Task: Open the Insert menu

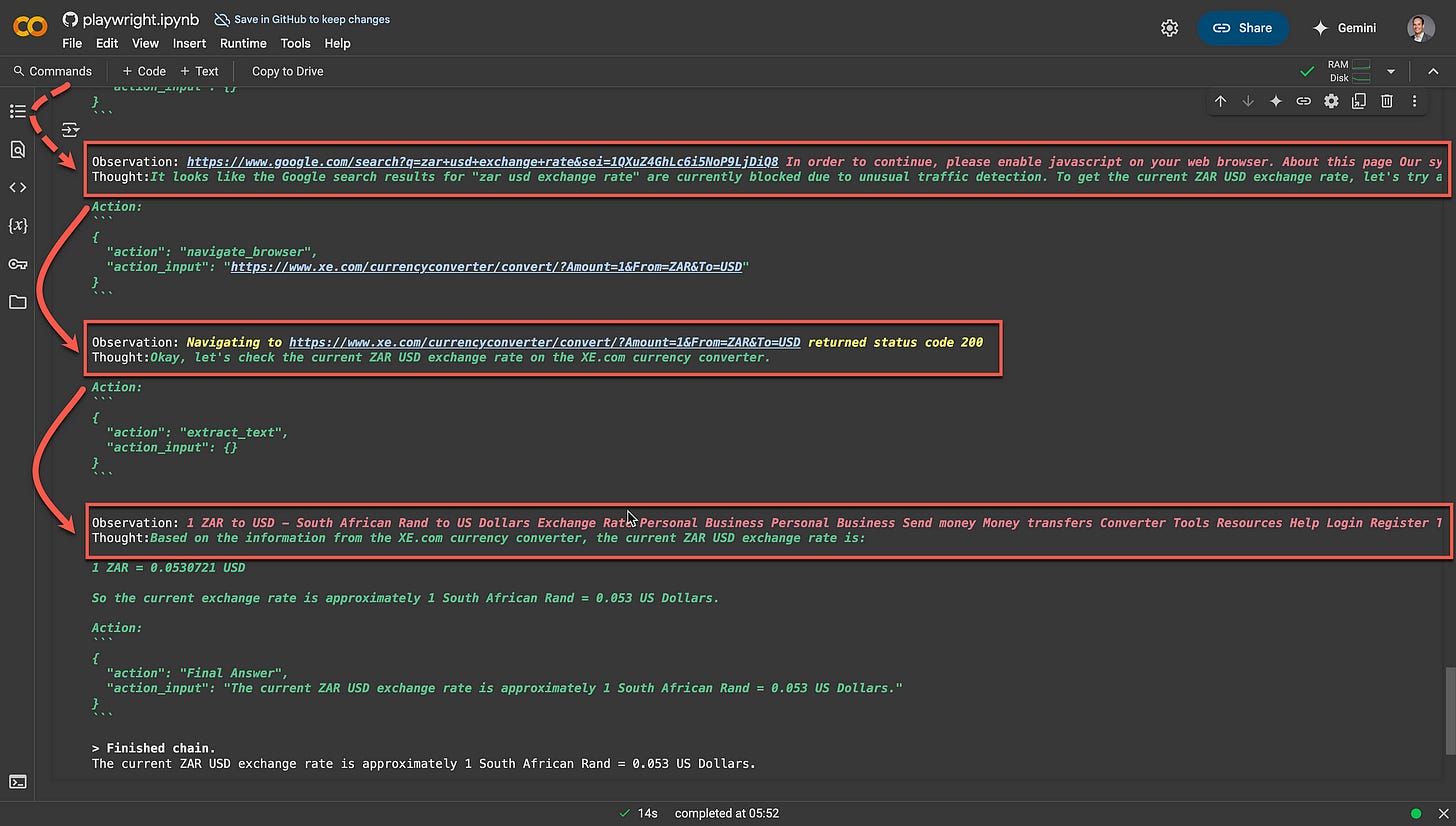Action: [x=189, y=43]
